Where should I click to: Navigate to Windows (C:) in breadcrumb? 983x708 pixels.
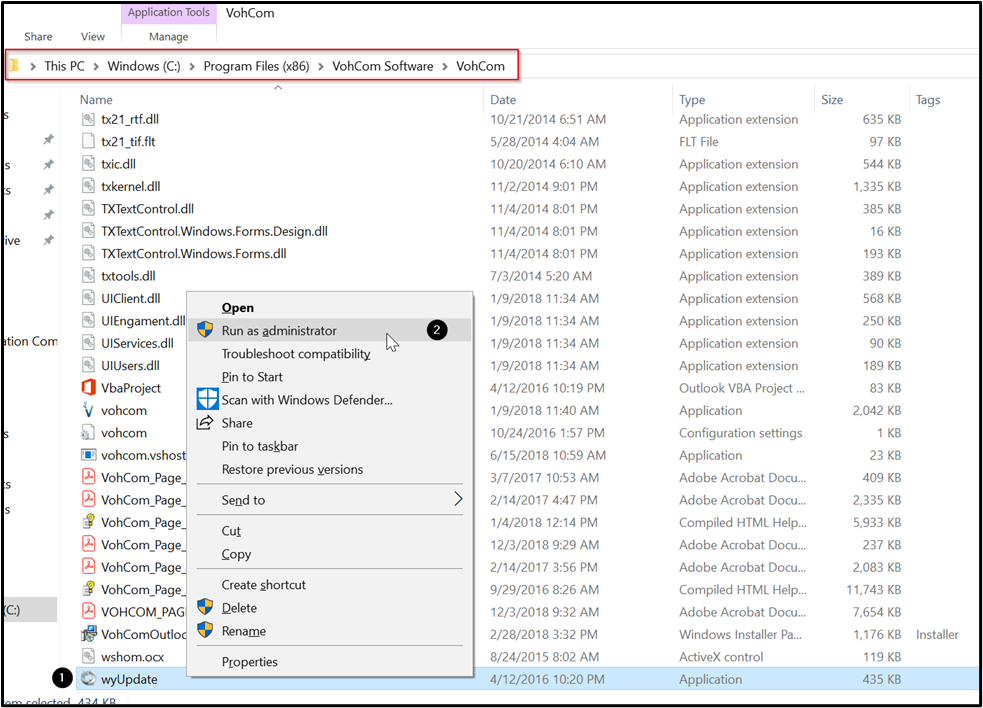pyautogui.click(x=144, y=66)
